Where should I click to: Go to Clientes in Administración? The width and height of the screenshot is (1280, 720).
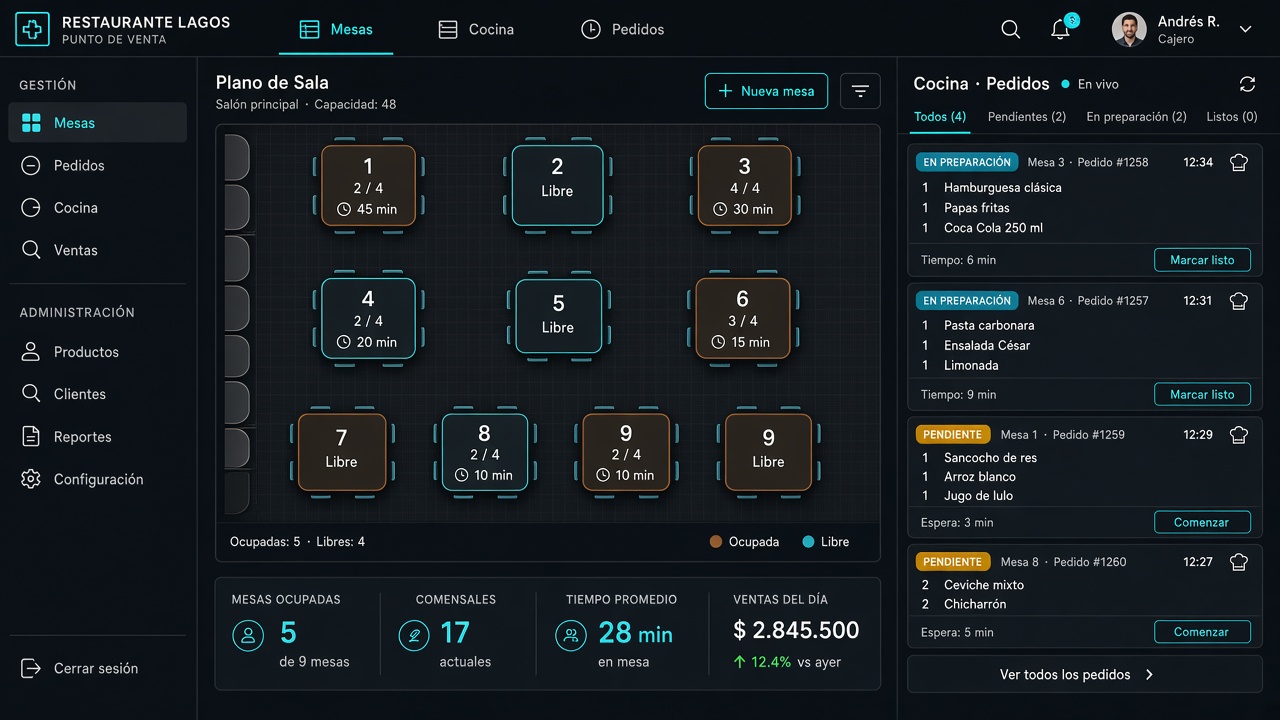98,394
